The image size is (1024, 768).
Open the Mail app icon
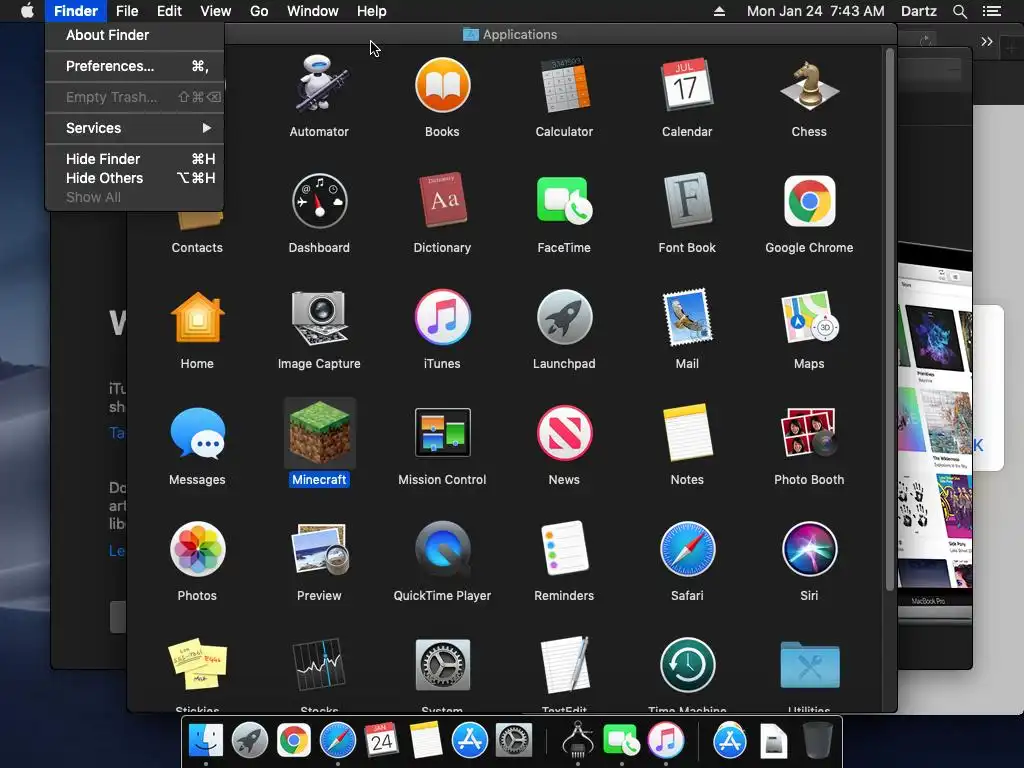tap(687, 317)
